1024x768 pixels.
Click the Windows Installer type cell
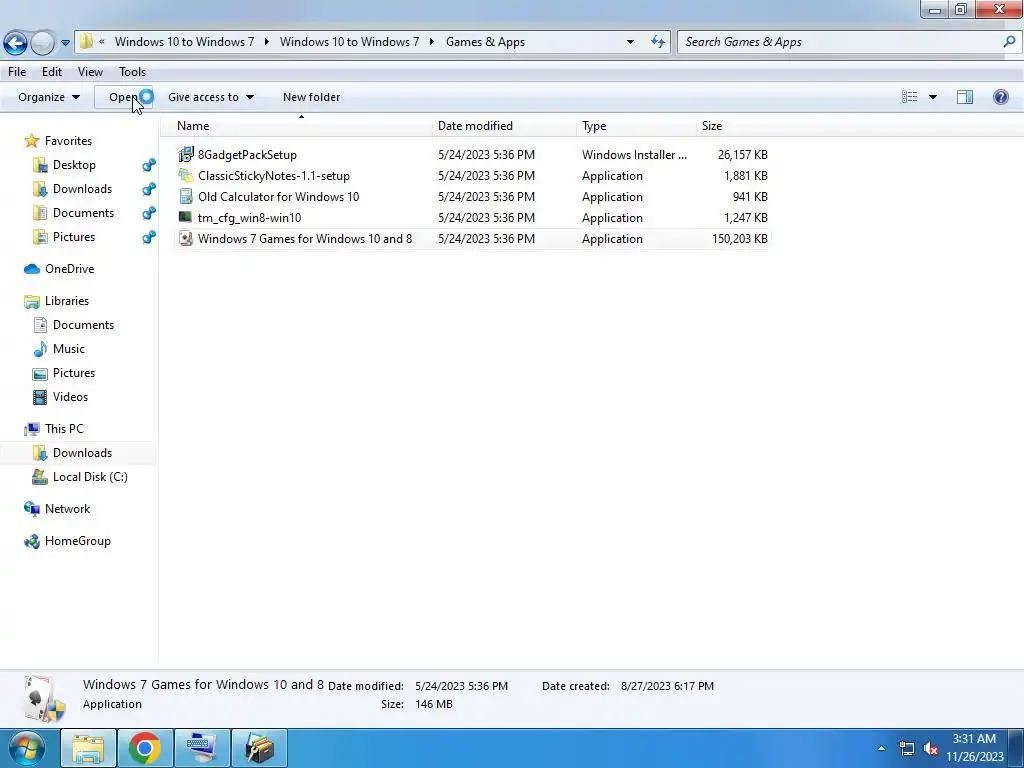coord(634,155)
